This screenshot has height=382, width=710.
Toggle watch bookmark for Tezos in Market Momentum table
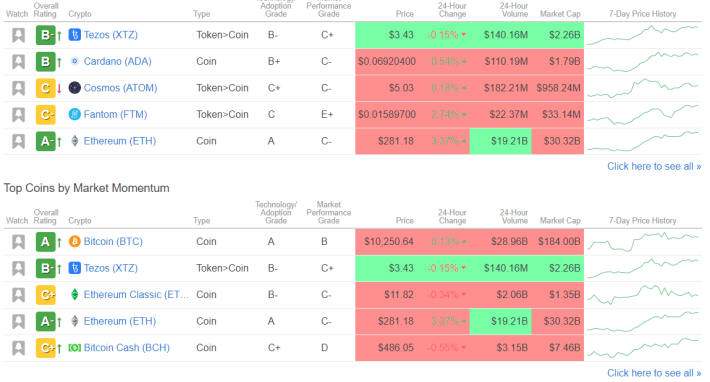click(x=18, y=268)
